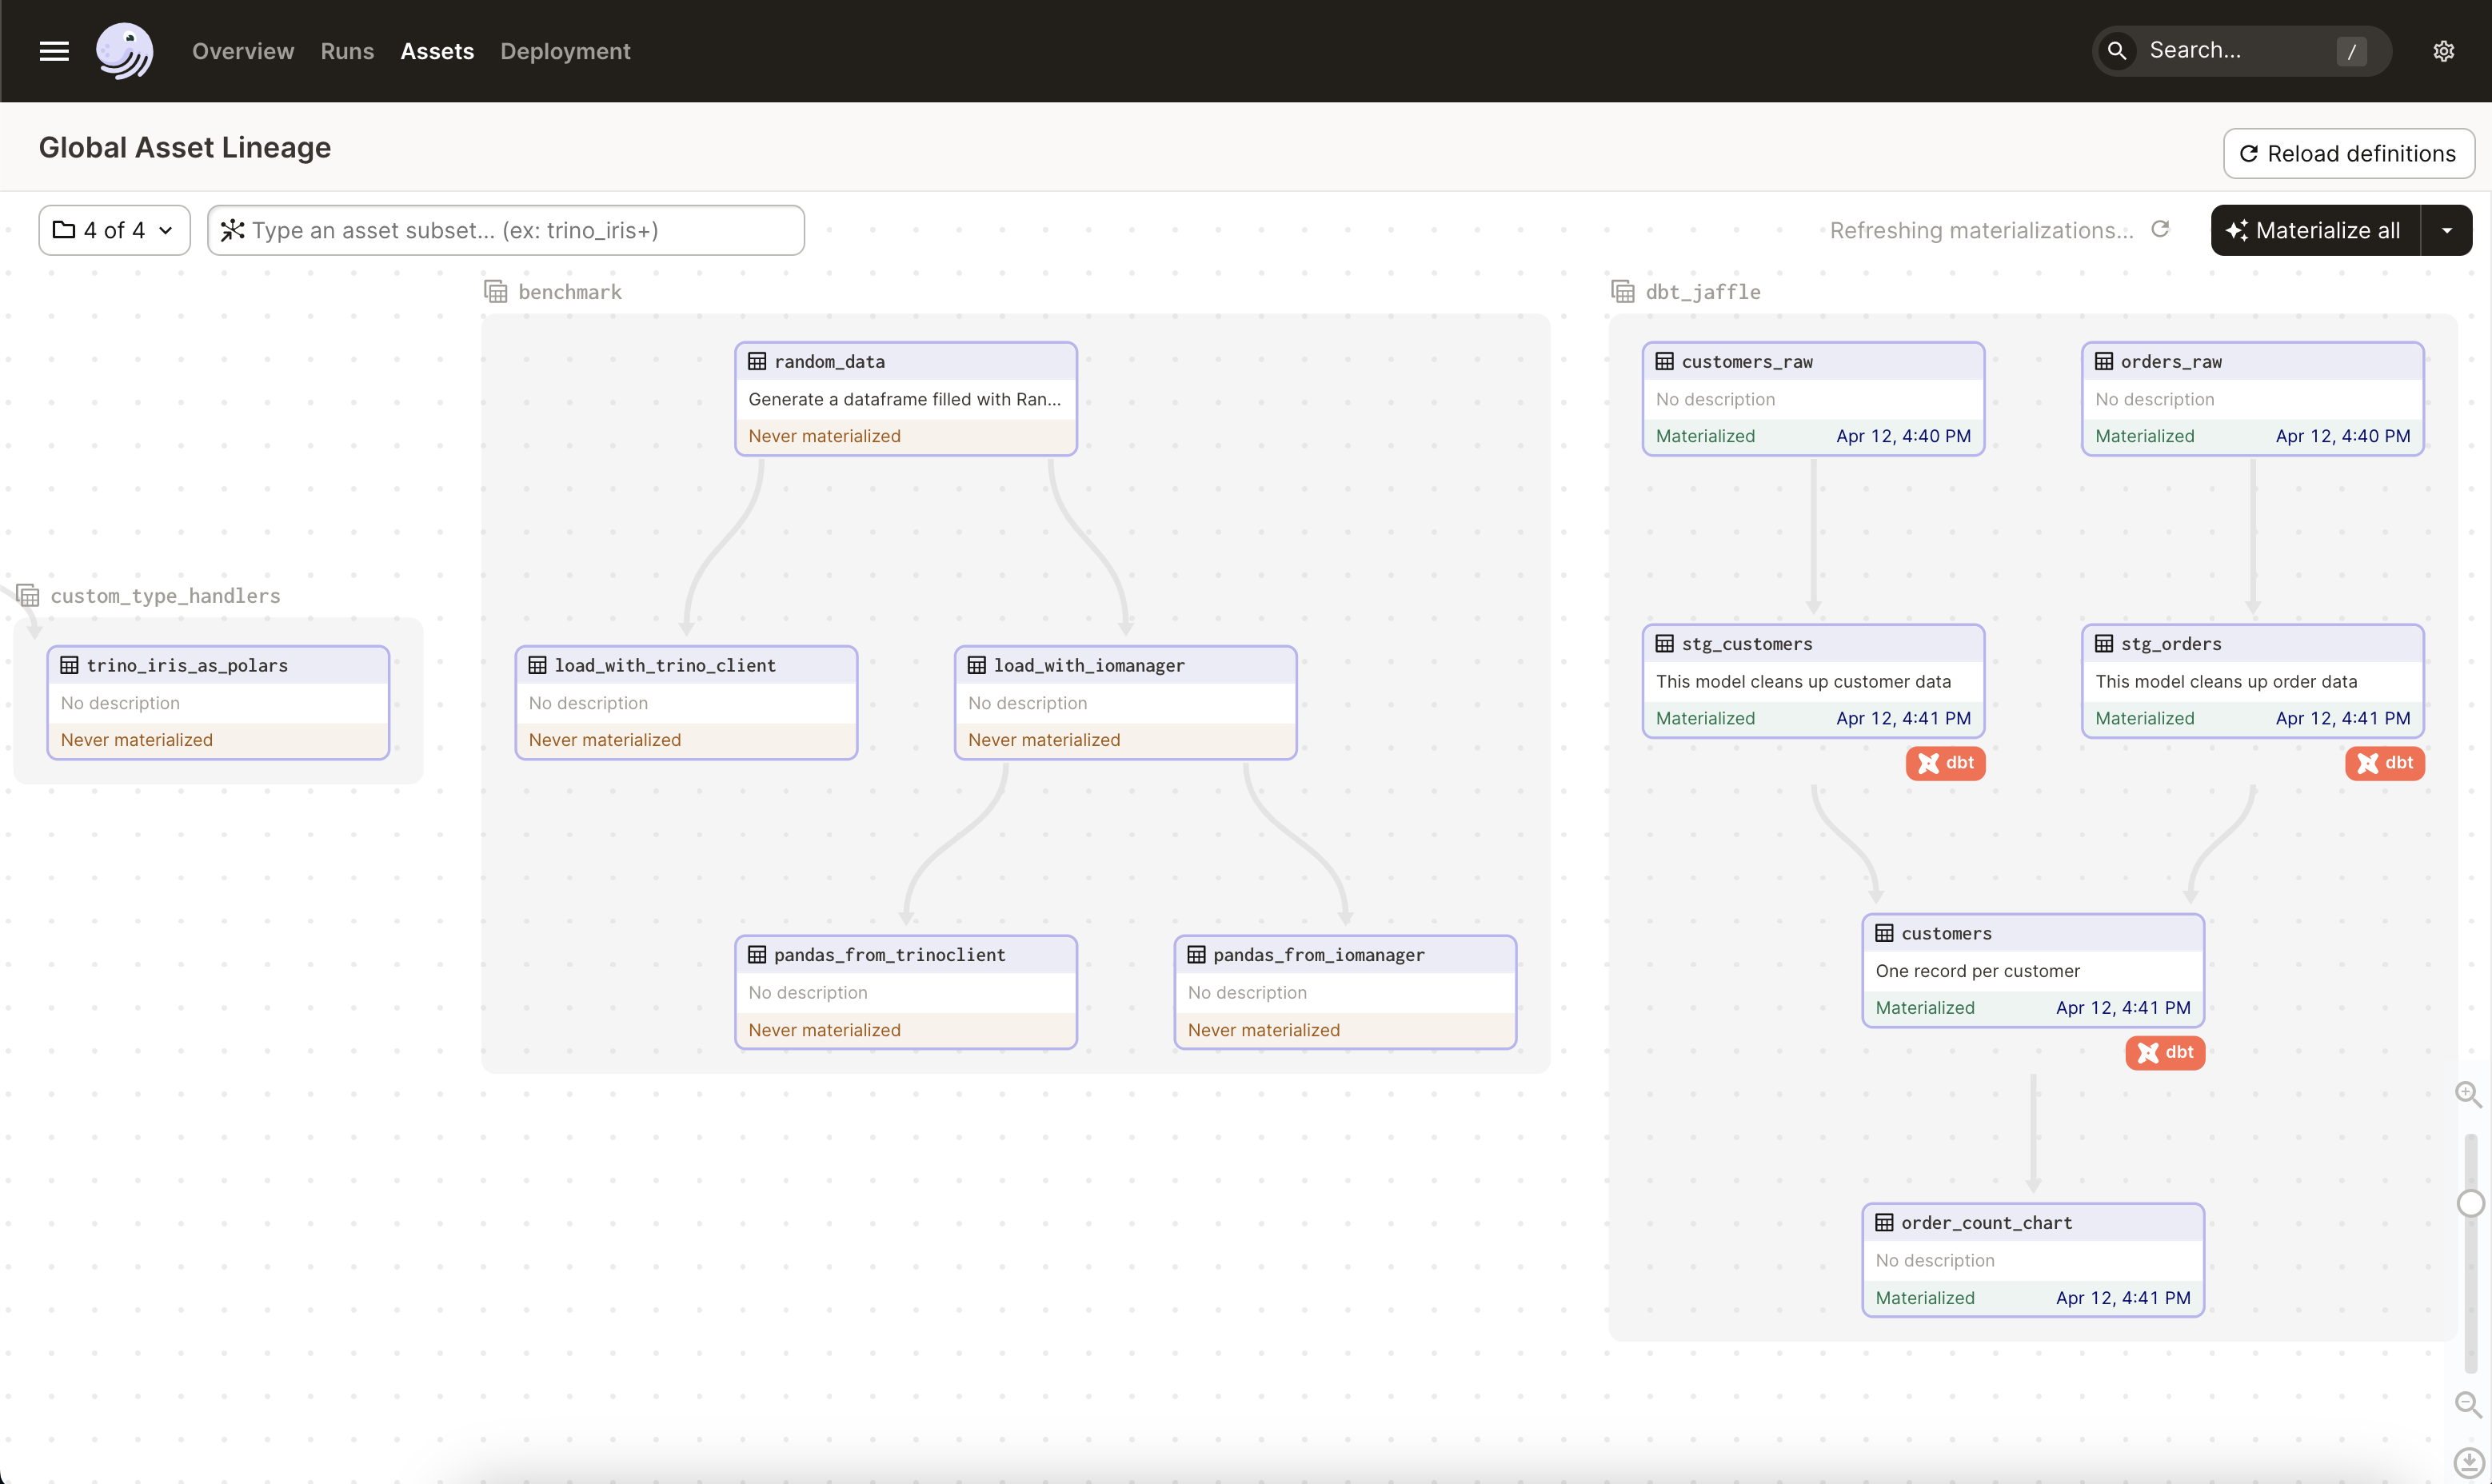The width and height of the screenshot is (2492, 1484).
Task: Click the Materialize all button
Action: point(2316,230)
